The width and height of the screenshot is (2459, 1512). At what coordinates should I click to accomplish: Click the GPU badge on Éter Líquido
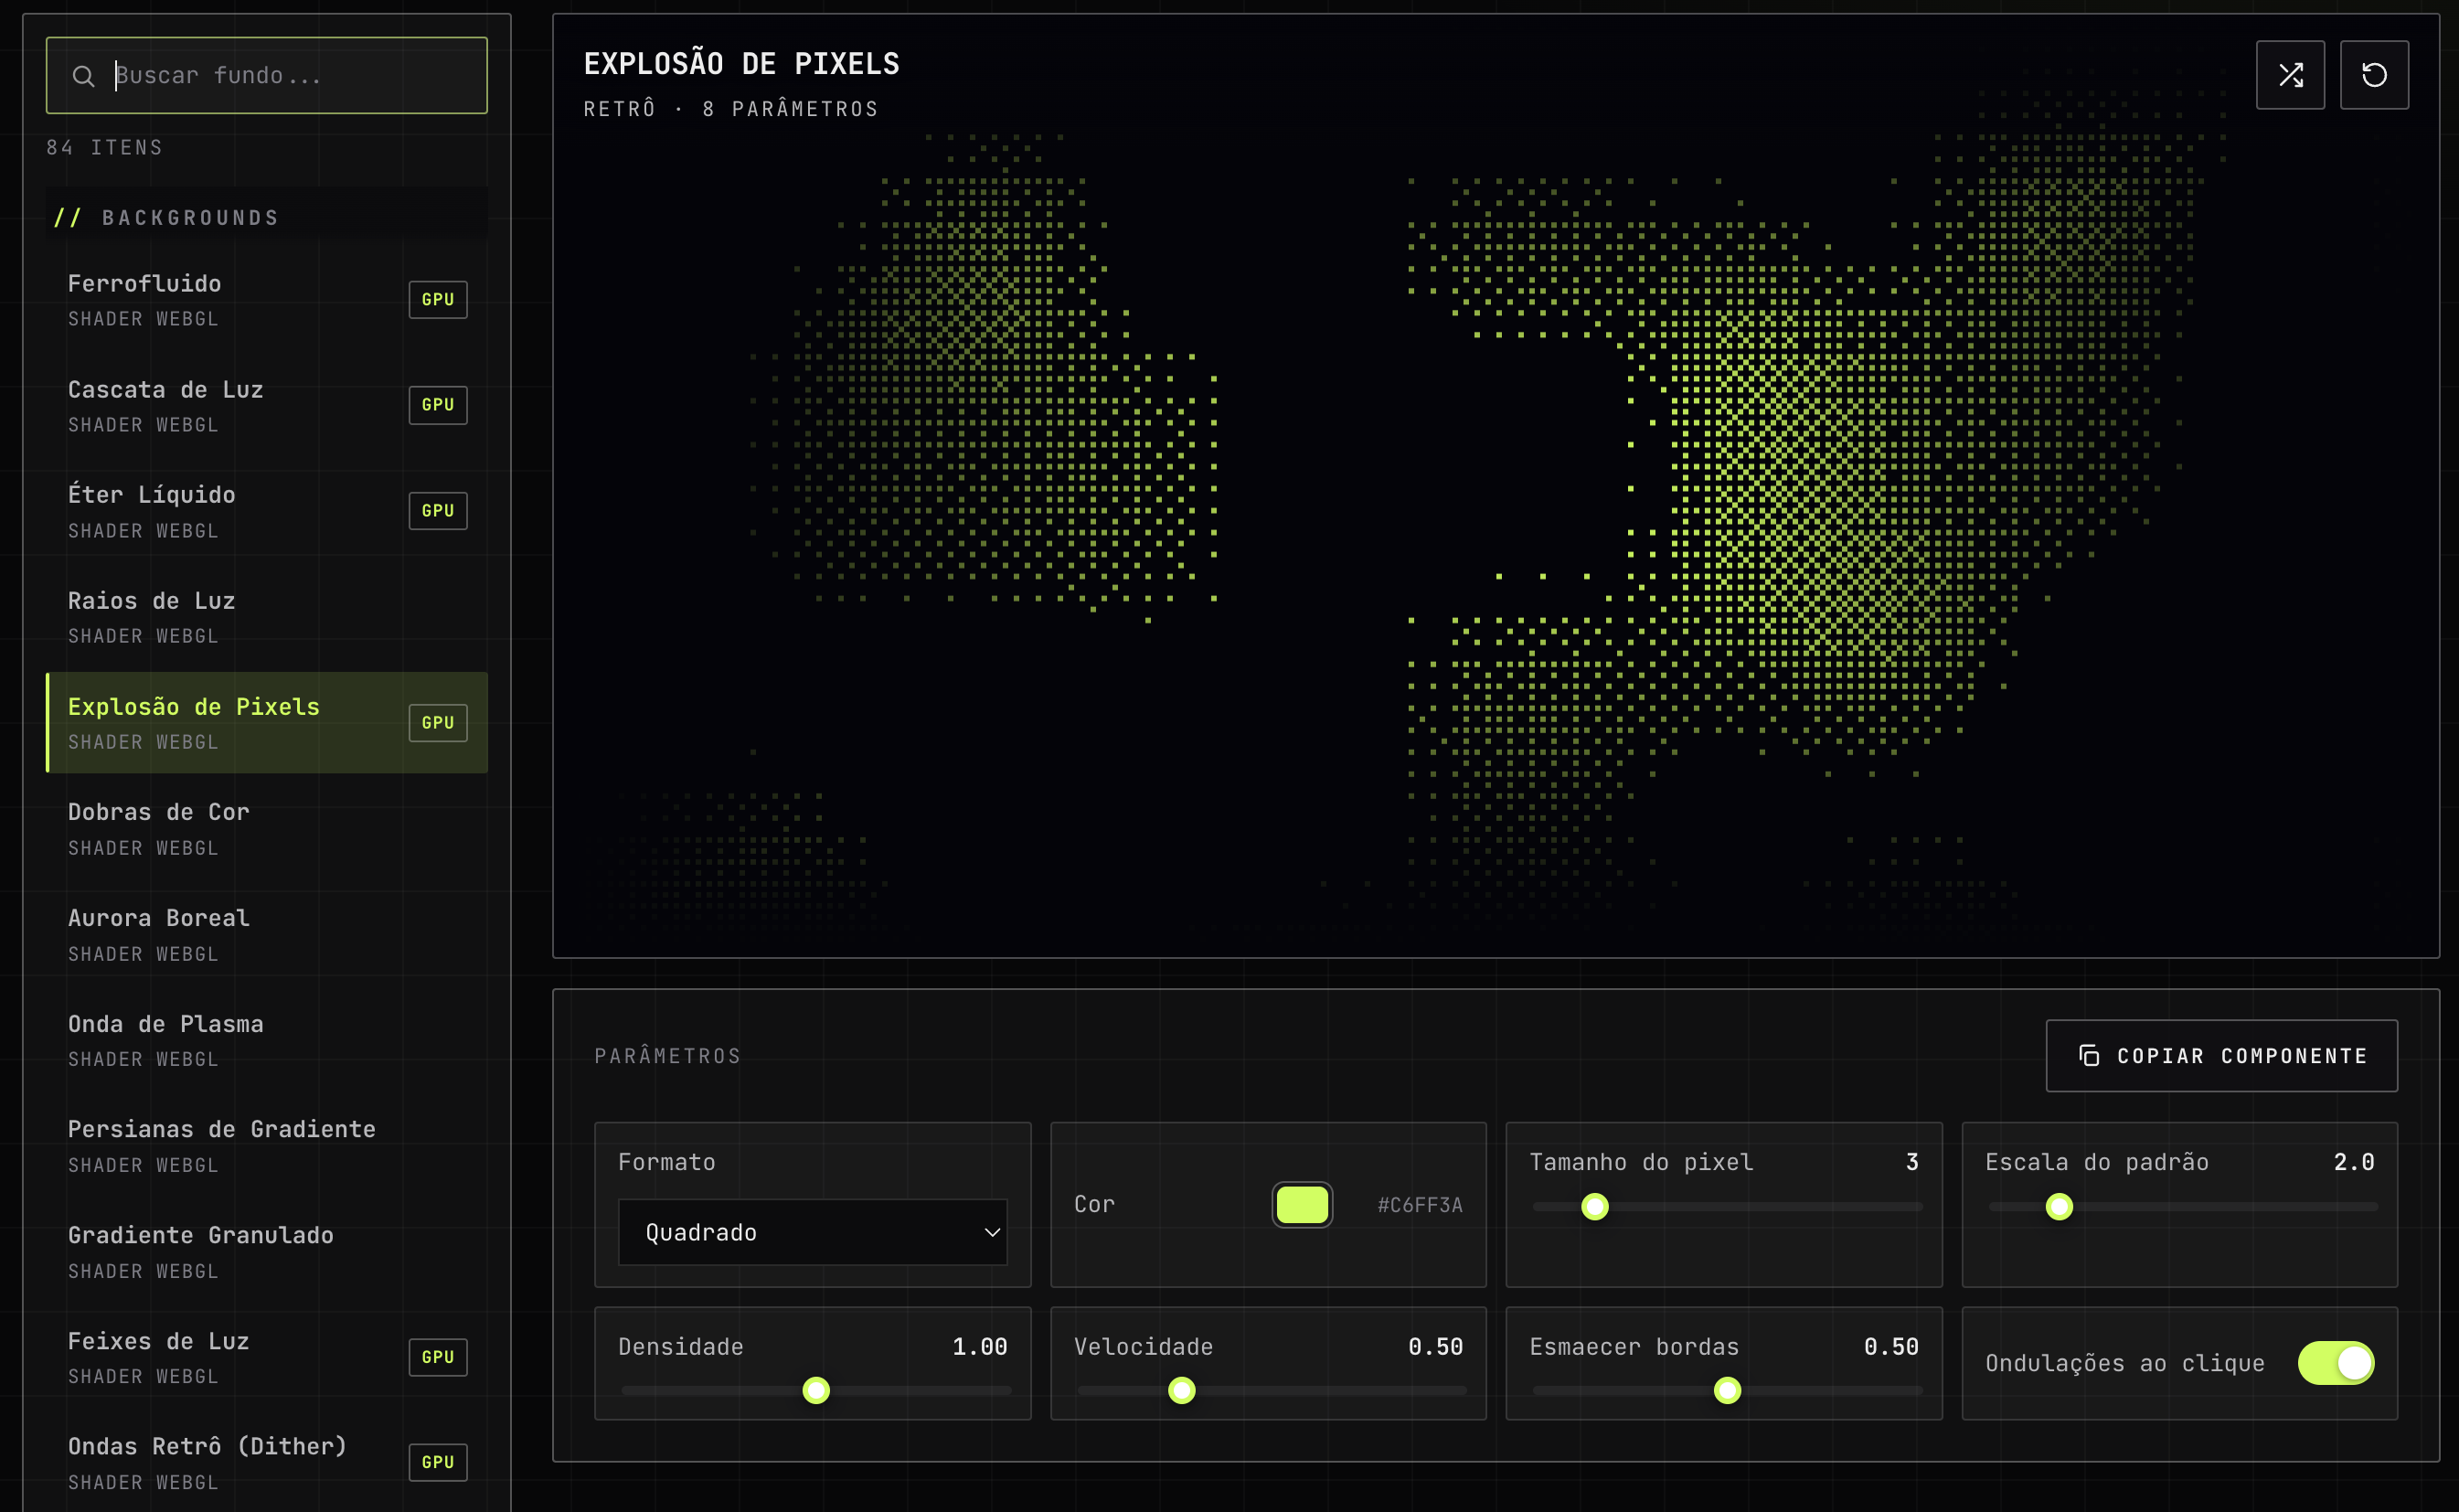click(x=438, y=511)
